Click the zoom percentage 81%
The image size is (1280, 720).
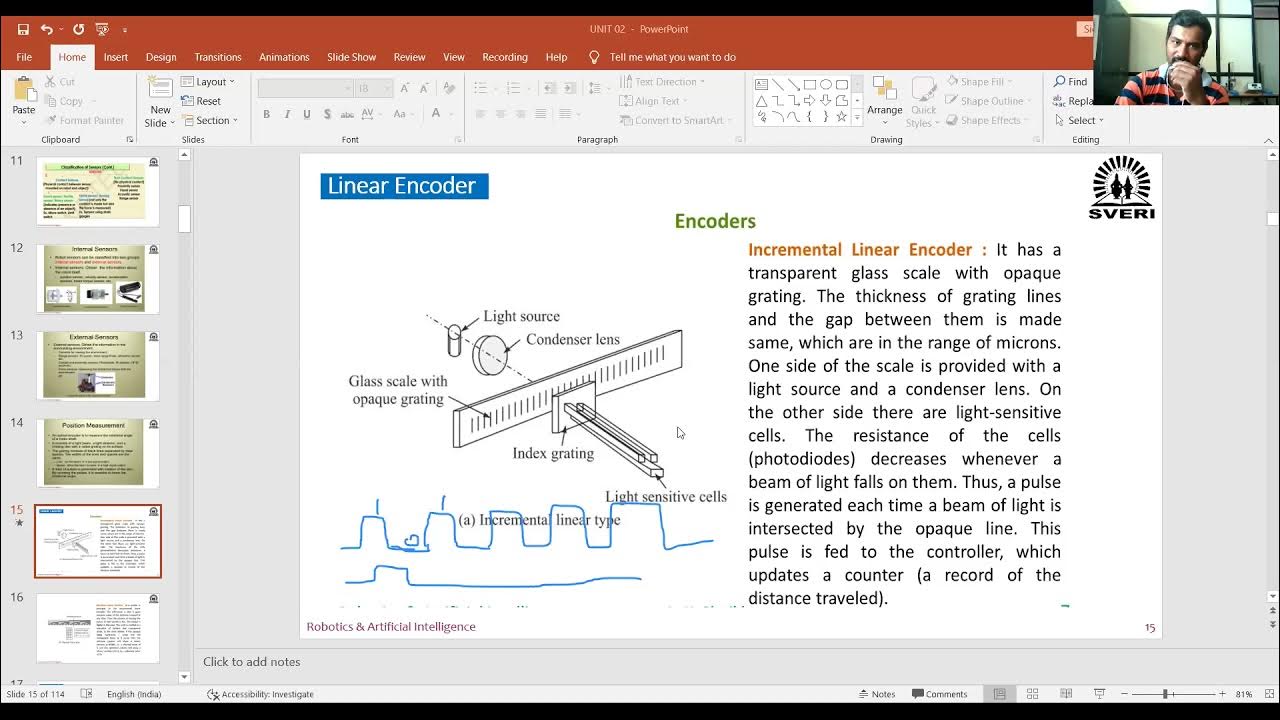pos(1244,694)
